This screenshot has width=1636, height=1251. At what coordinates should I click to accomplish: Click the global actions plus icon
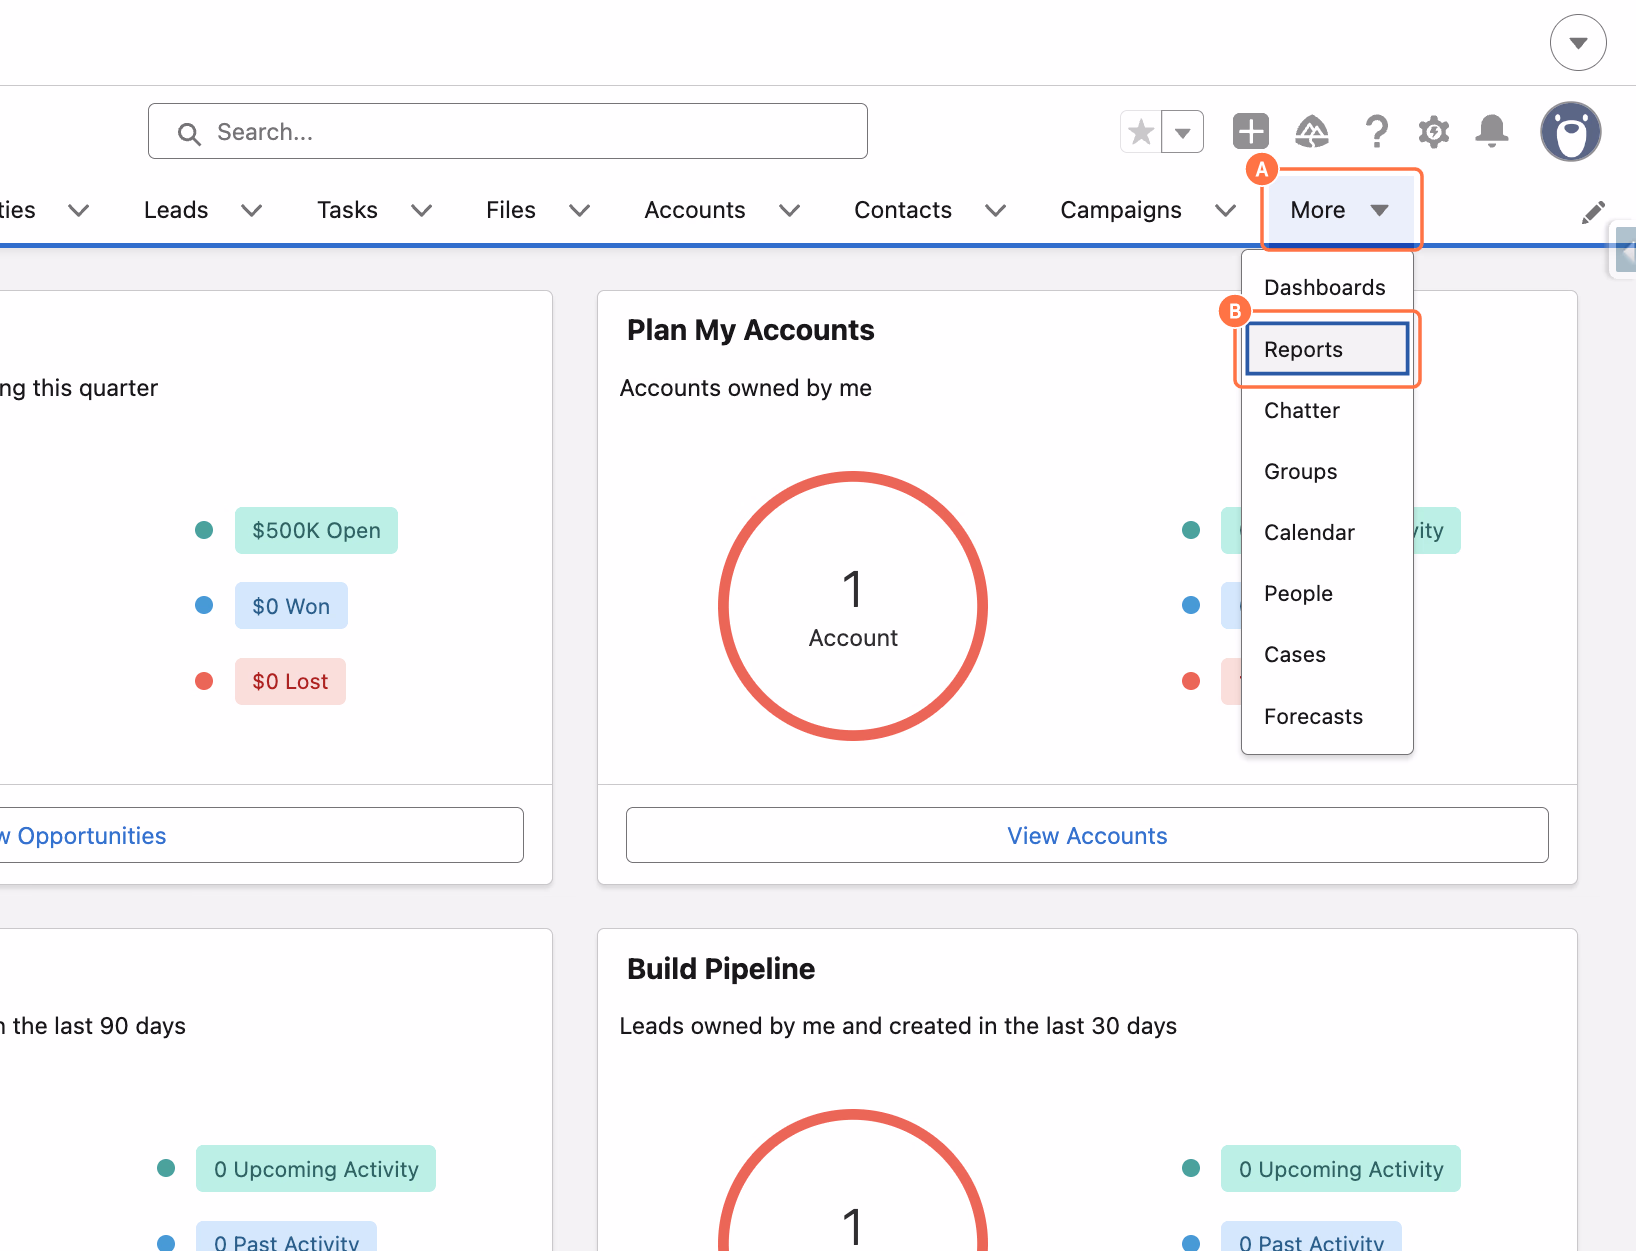(x=1251, y=131)
